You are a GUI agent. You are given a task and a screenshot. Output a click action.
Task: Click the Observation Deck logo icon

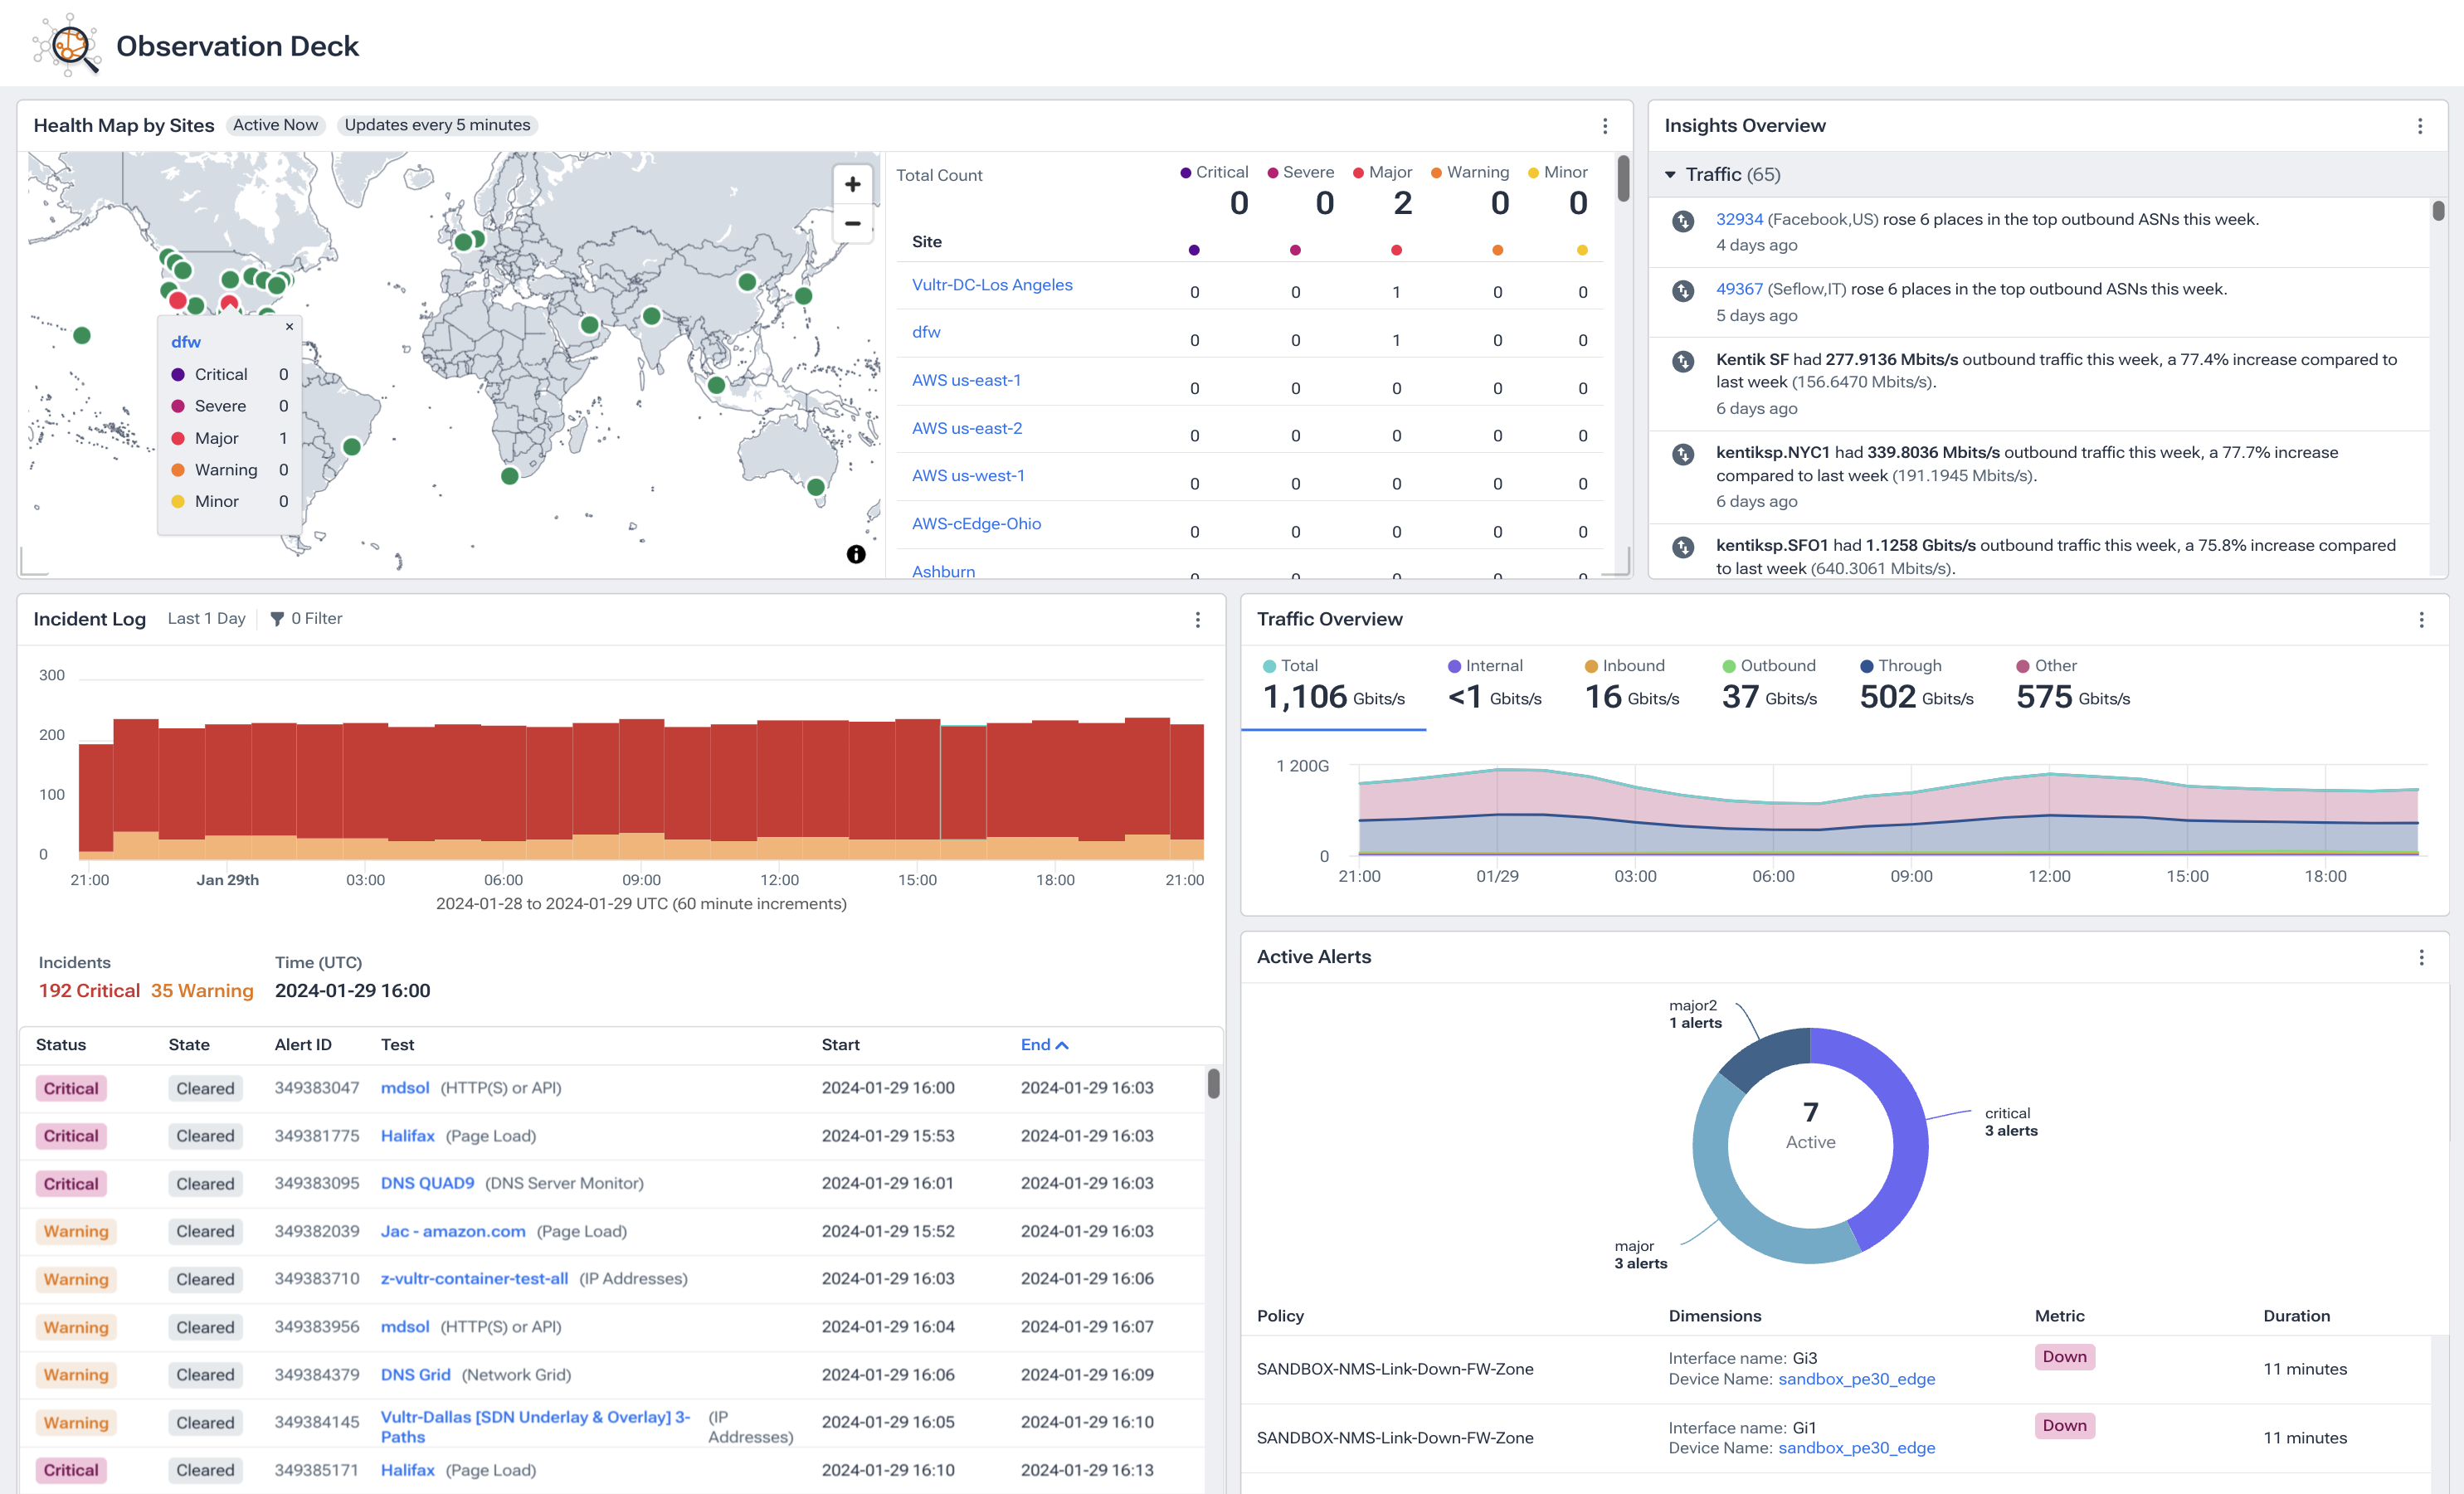(x=68, y=45)
